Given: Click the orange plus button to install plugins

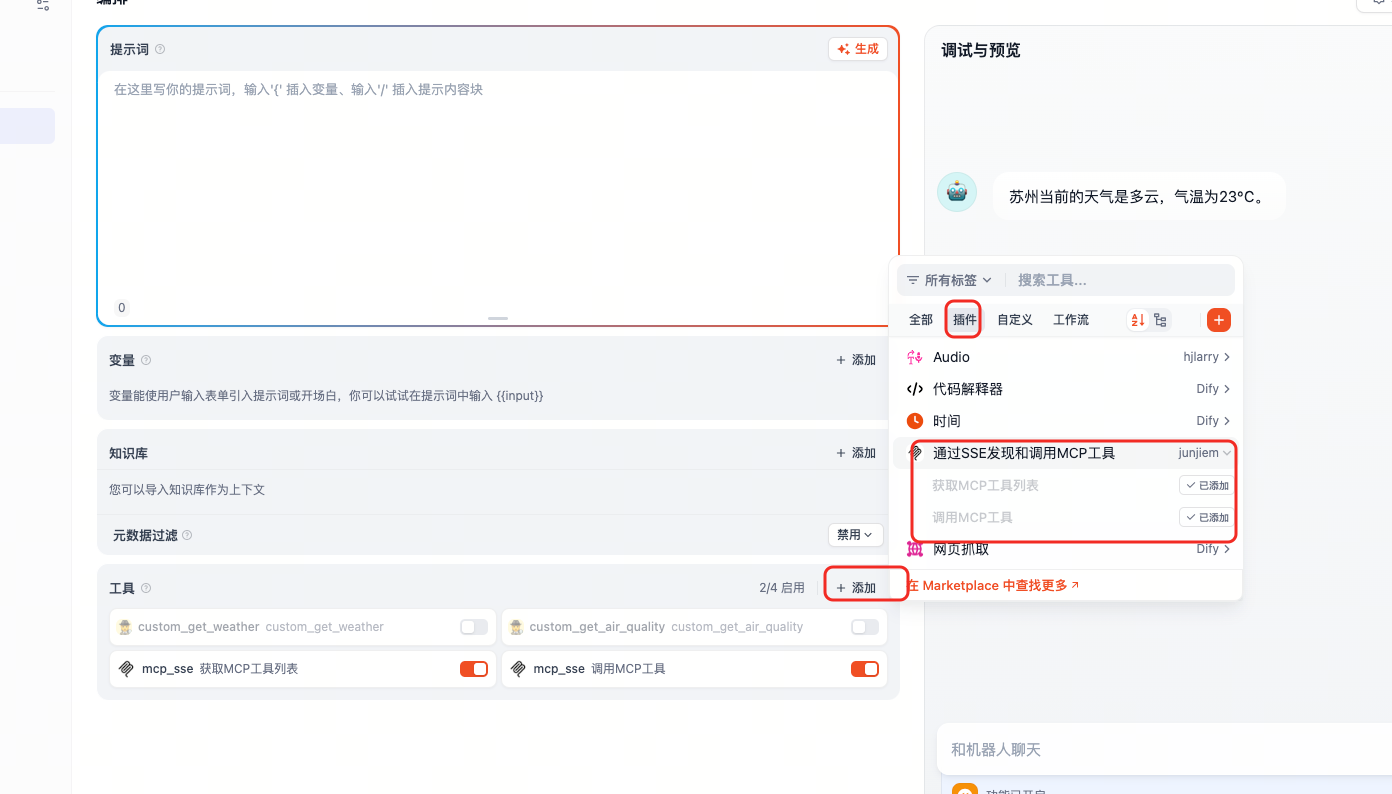Looking at the screenshot, I should click(1218, 319).
